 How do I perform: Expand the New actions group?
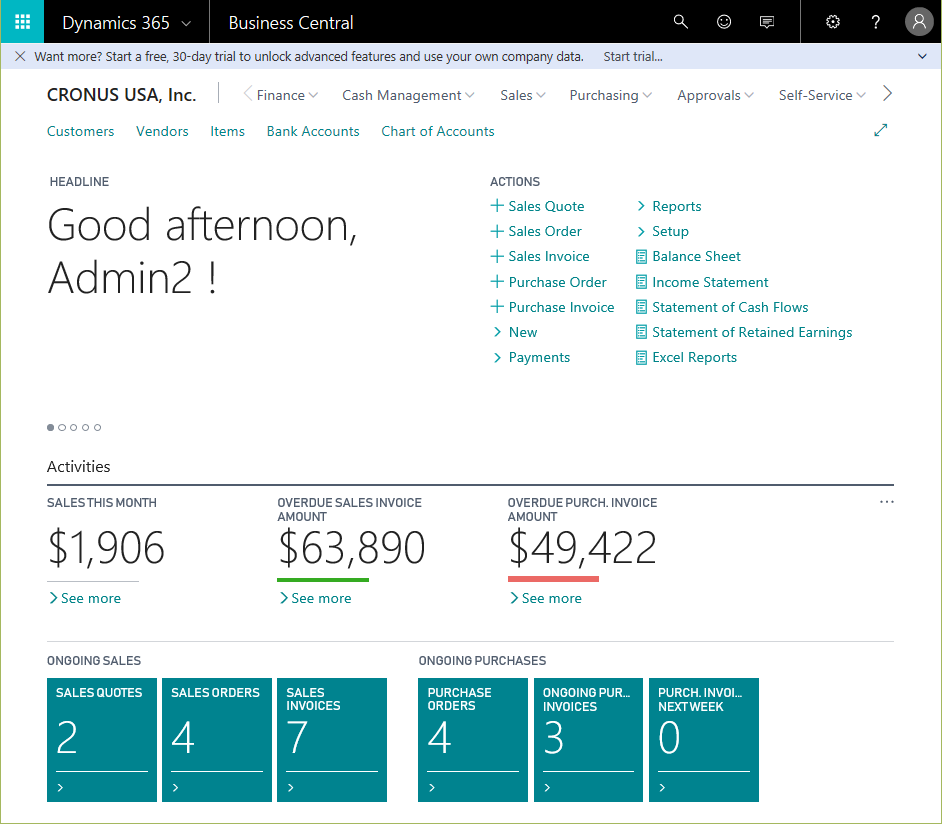point(515,332)
